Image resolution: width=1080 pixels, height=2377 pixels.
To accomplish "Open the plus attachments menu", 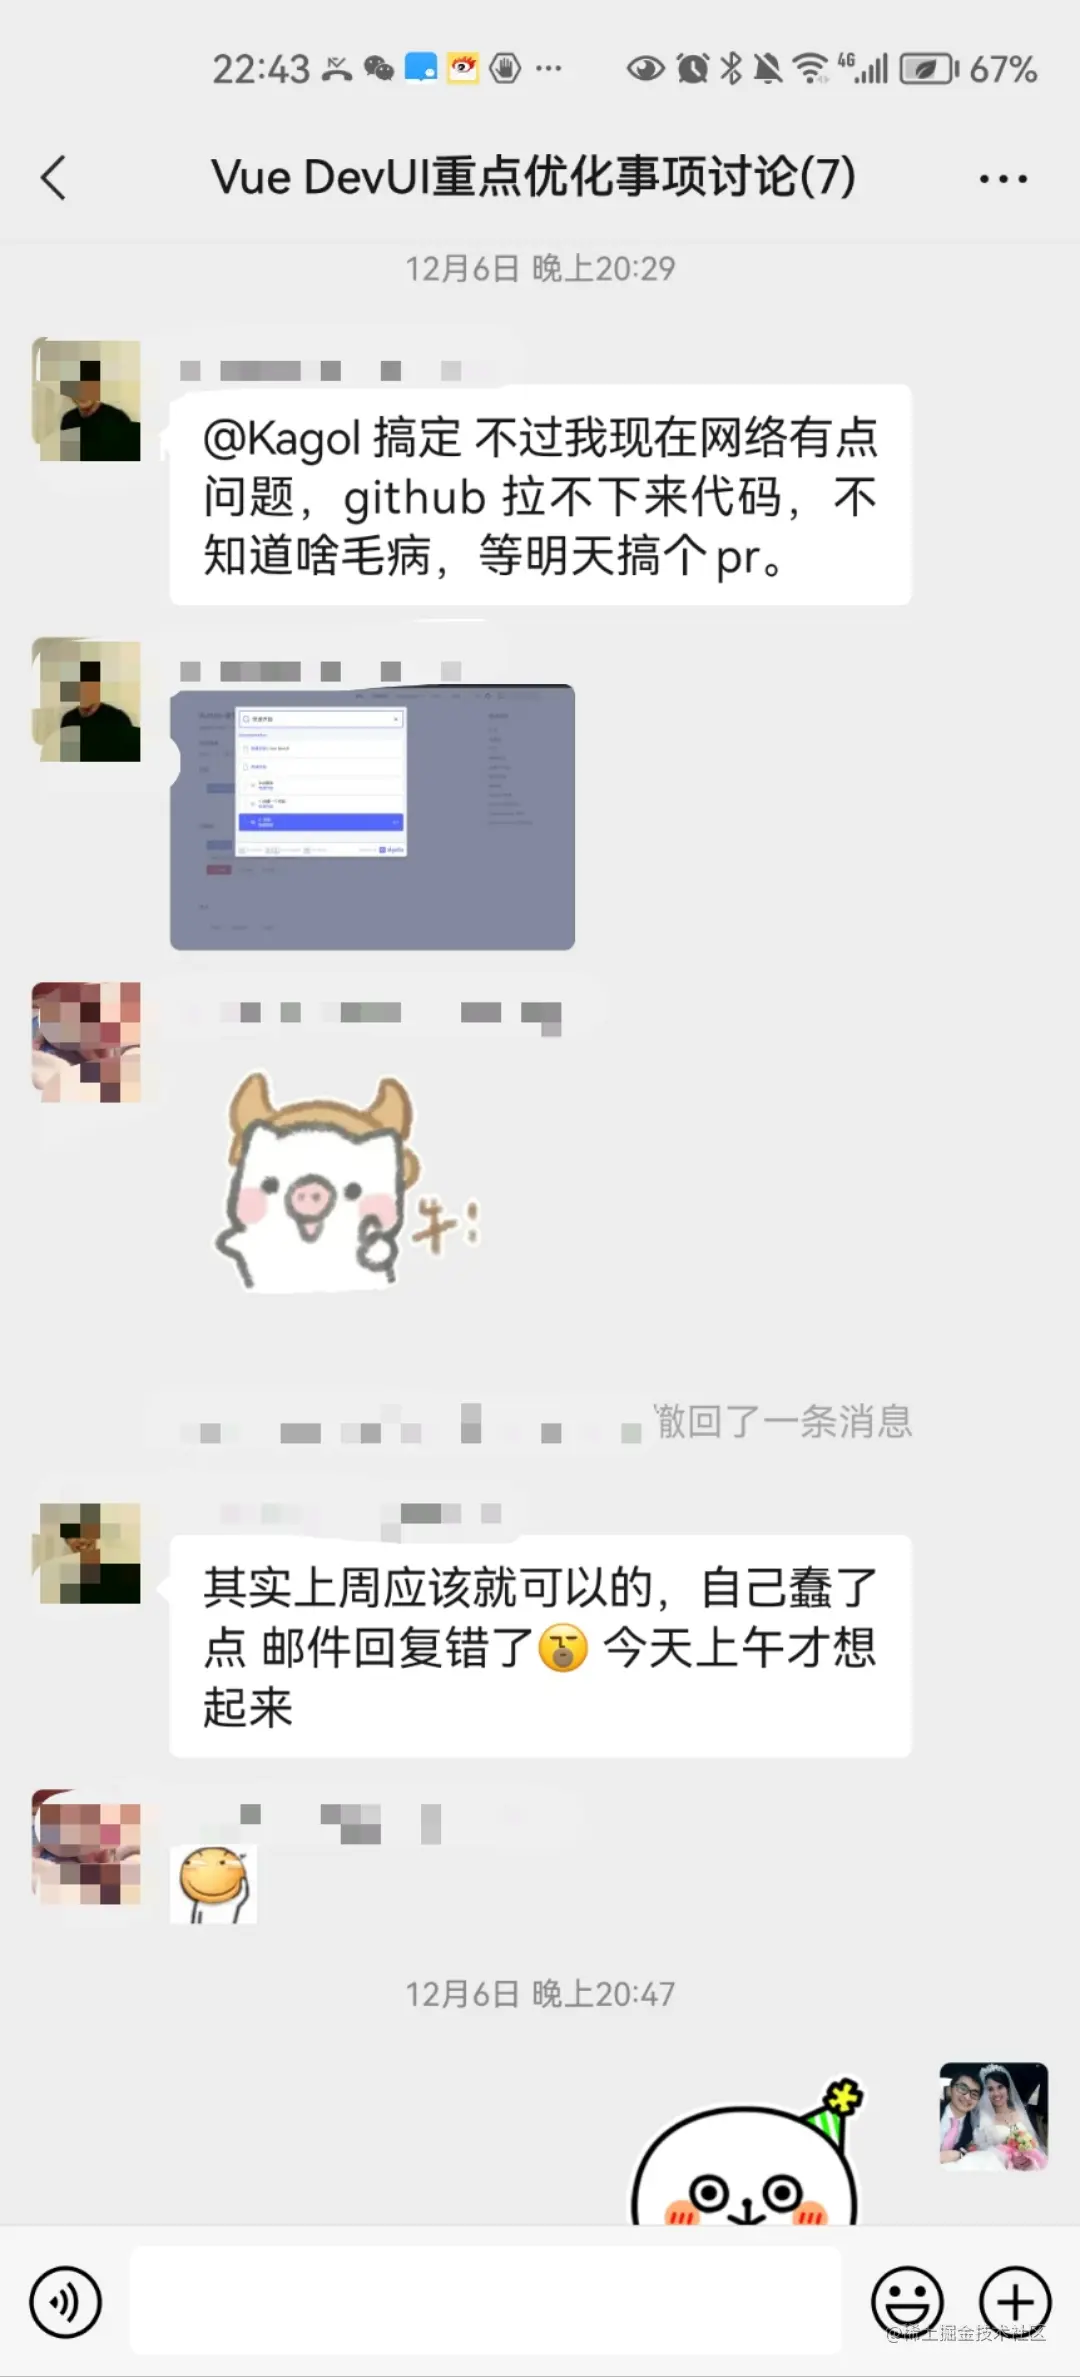I will tap(1015, 2303).
